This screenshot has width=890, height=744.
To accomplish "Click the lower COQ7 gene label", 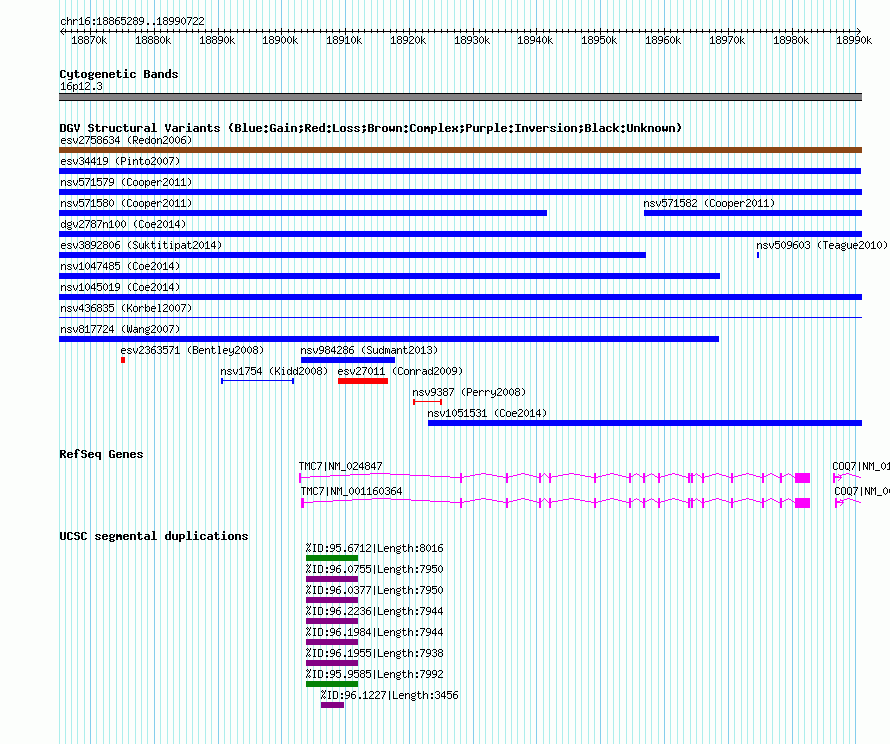I will point(862,491).
